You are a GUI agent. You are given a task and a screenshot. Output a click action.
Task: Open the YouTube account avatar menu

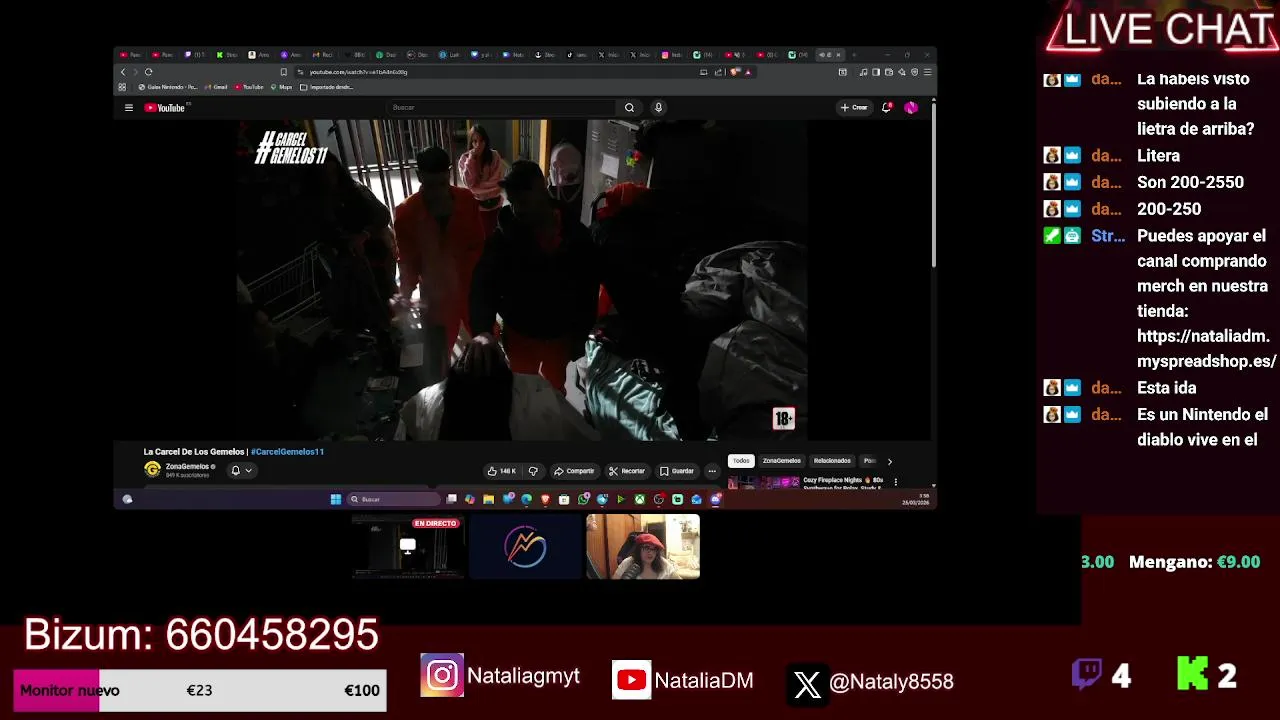pyautogui.click(x=910, y=107)
